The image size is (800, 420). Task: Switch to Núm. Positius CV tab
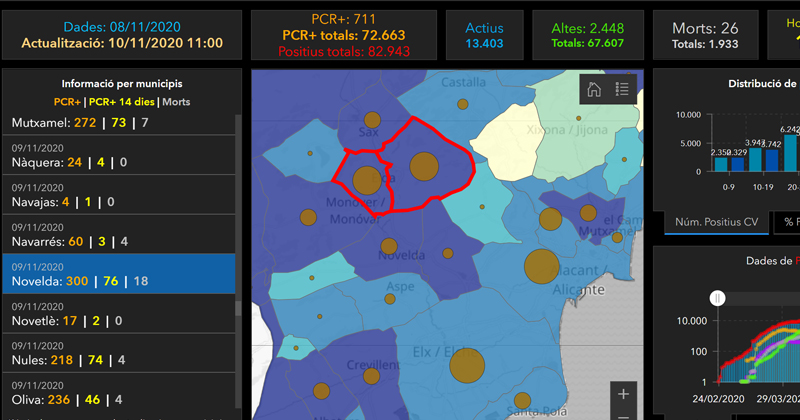pyautogui.click(x=716, y=222)
